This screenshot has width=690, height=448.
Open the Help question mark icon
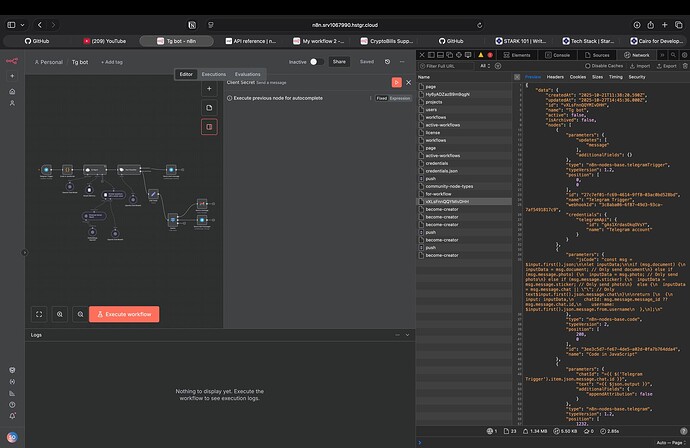(10, 403)
